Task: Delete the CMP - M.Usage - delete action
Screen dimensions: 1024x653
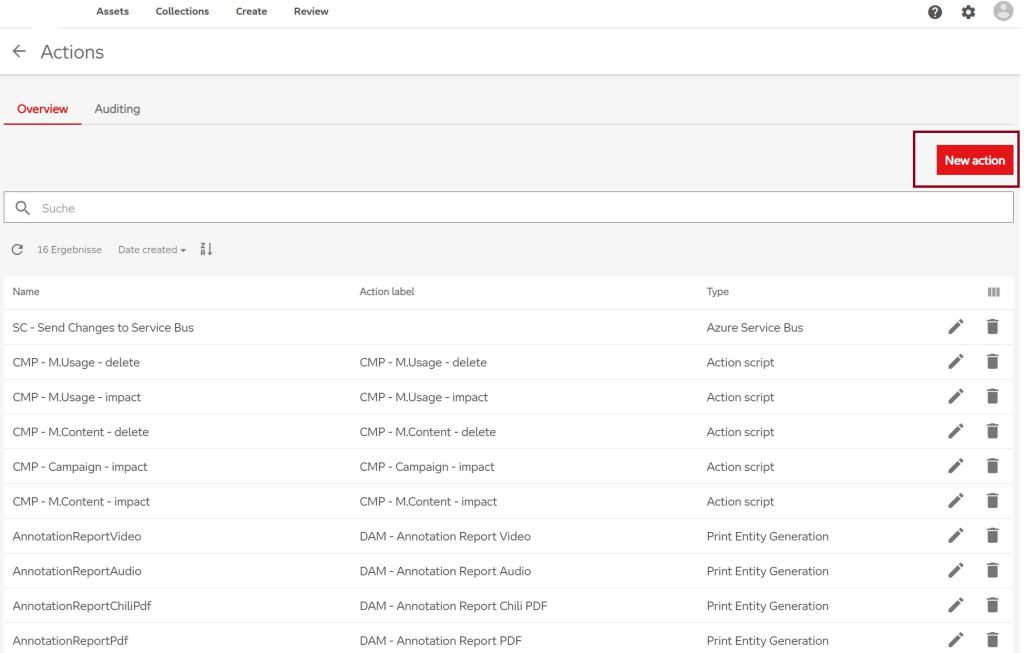Action: click(992, 362)
